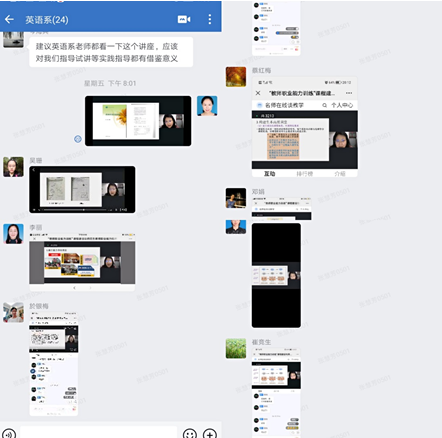Image resolution: width=442 pixels, height=438 pixels.
Task: Tap the back arrow in header
Action: [x=9, y=19]
